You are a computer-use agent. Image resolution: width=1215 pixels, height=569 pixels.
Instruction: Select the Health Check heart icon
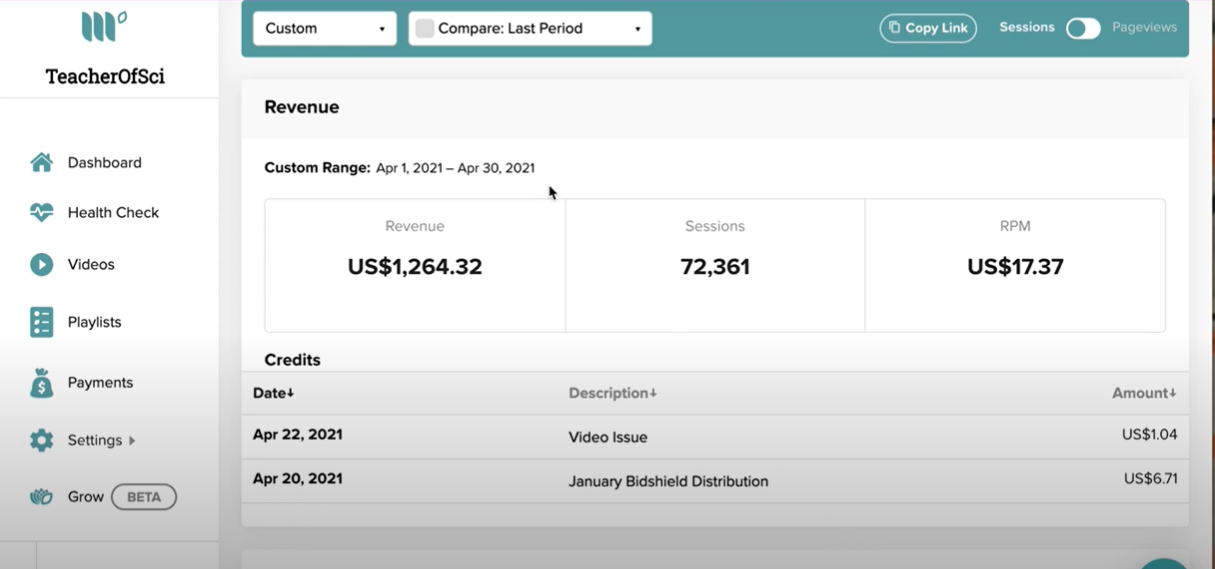[41, 212]
